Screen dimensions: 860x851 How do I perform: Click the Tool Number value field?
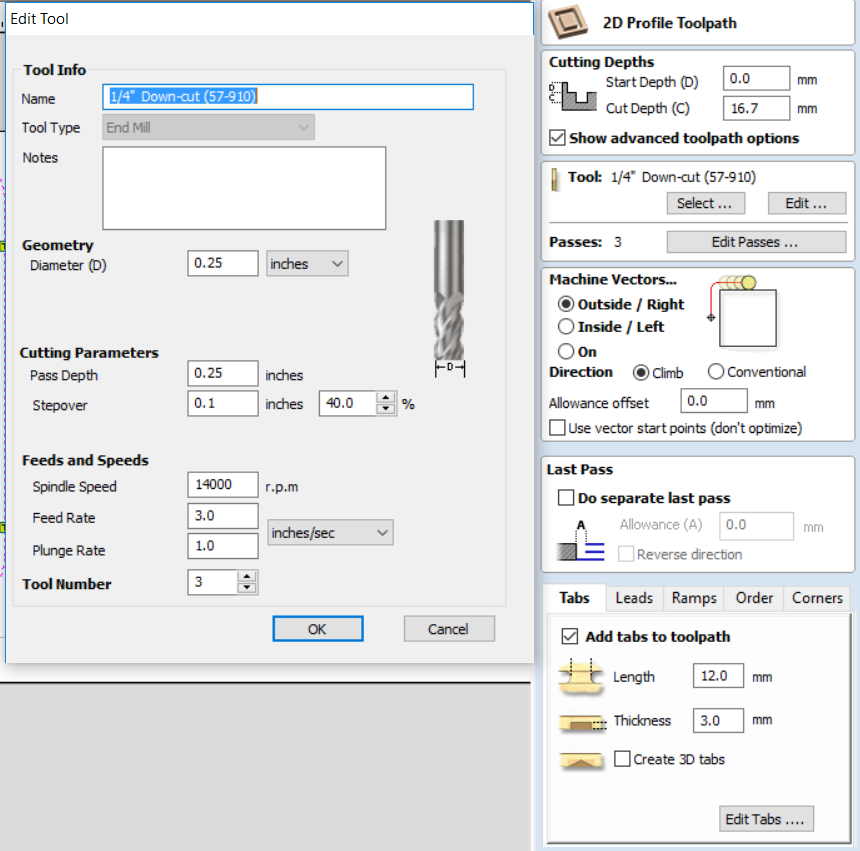pyautogui.click(x=213, y=582)
